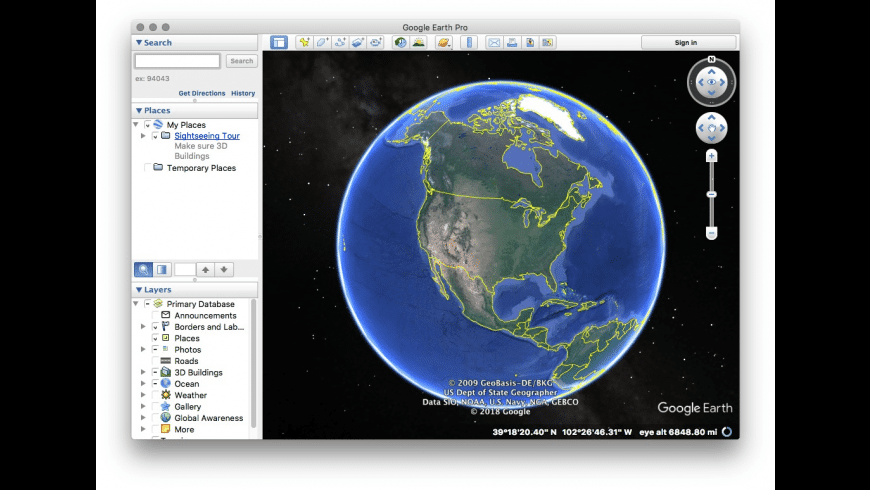Click the Layers panel vertical scrollbar
870x490 pixels.
(x=254, y=363)
